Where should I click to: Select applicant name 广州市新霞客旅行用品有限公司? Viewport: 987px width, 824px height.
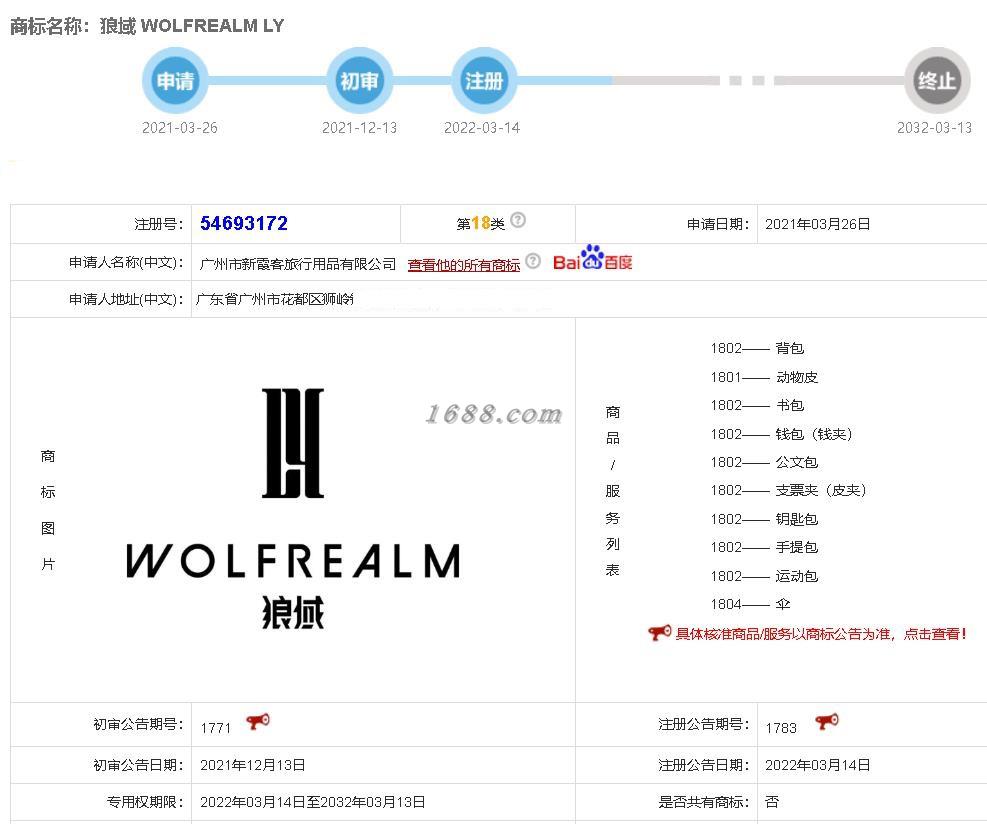[298, 264]
